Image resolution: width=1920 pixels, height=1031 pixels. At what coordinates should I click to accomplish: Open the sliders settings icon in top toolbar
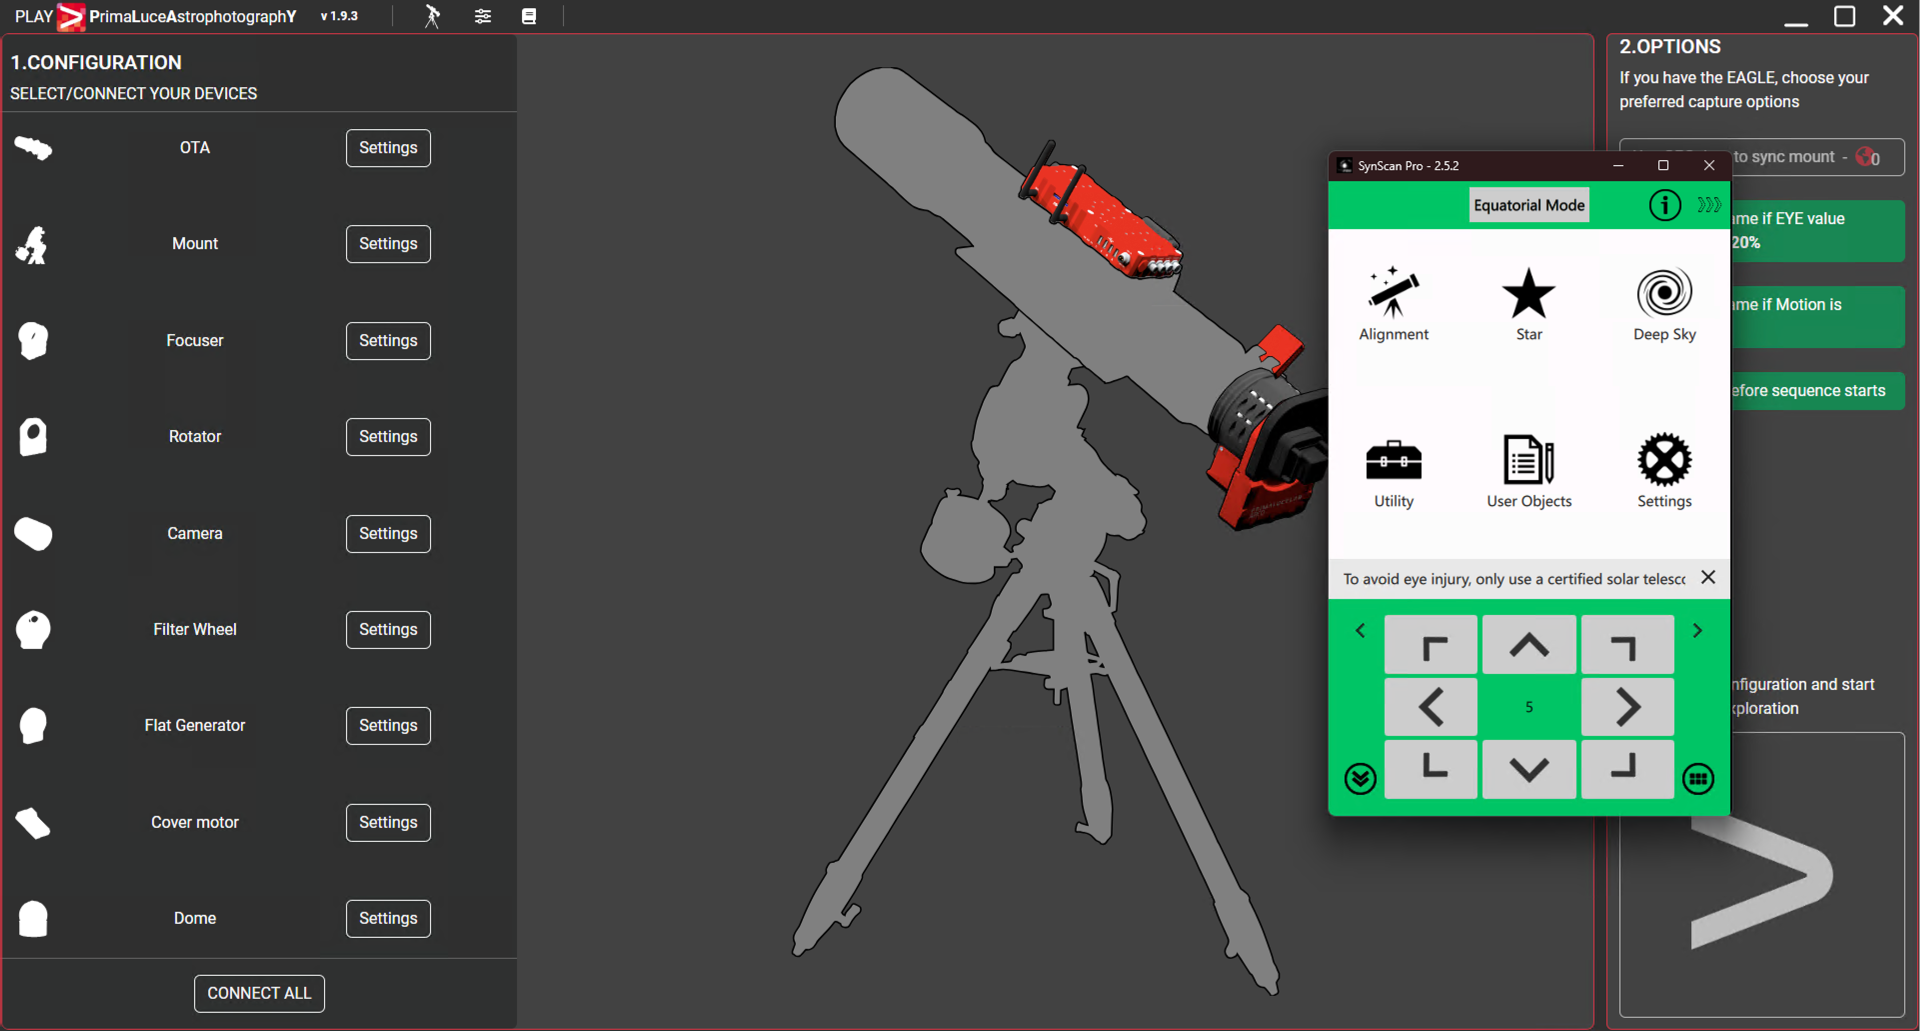tap(483, 16)
